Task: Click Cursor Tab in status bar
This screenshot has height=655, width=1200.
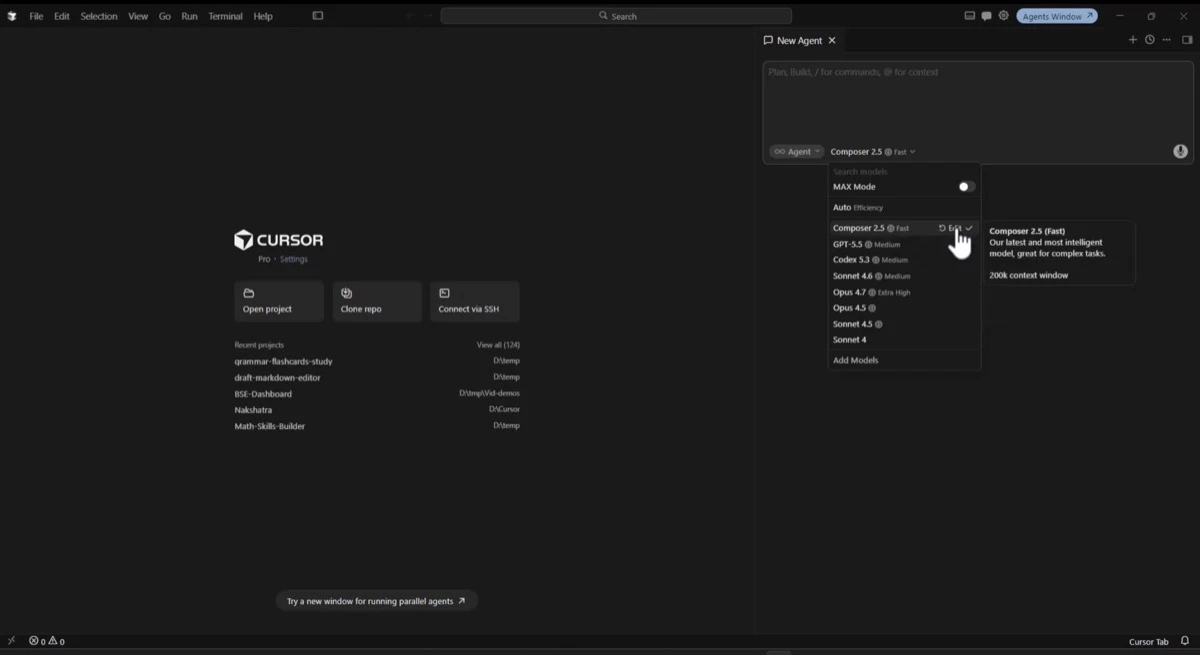Action: [1149, 641]
